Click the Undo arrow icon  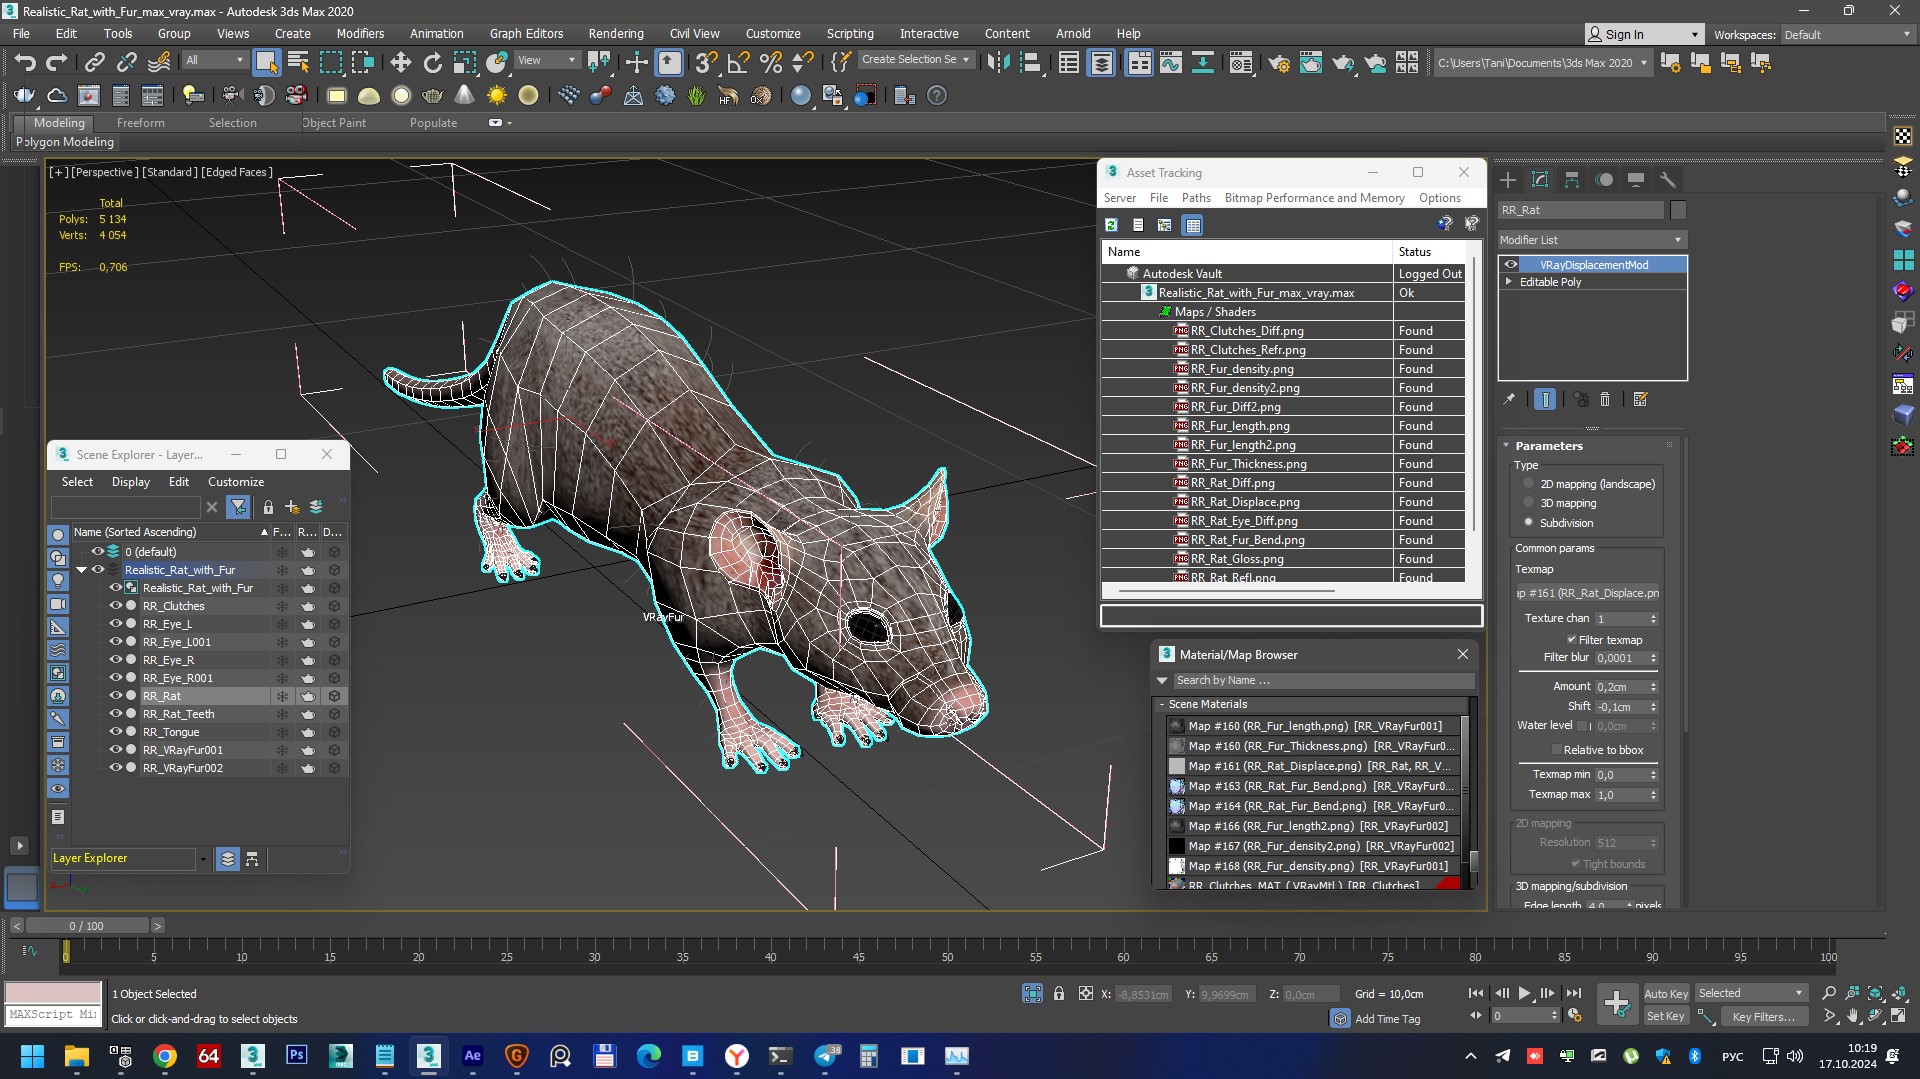(25, 63)
